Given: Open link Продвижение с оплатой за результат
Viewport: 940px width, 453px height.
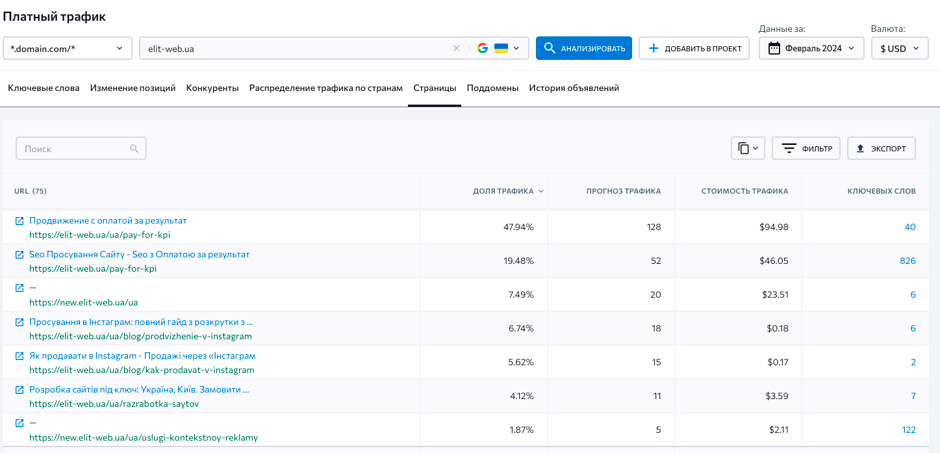Looking at the screenshot, I should 108,221.
